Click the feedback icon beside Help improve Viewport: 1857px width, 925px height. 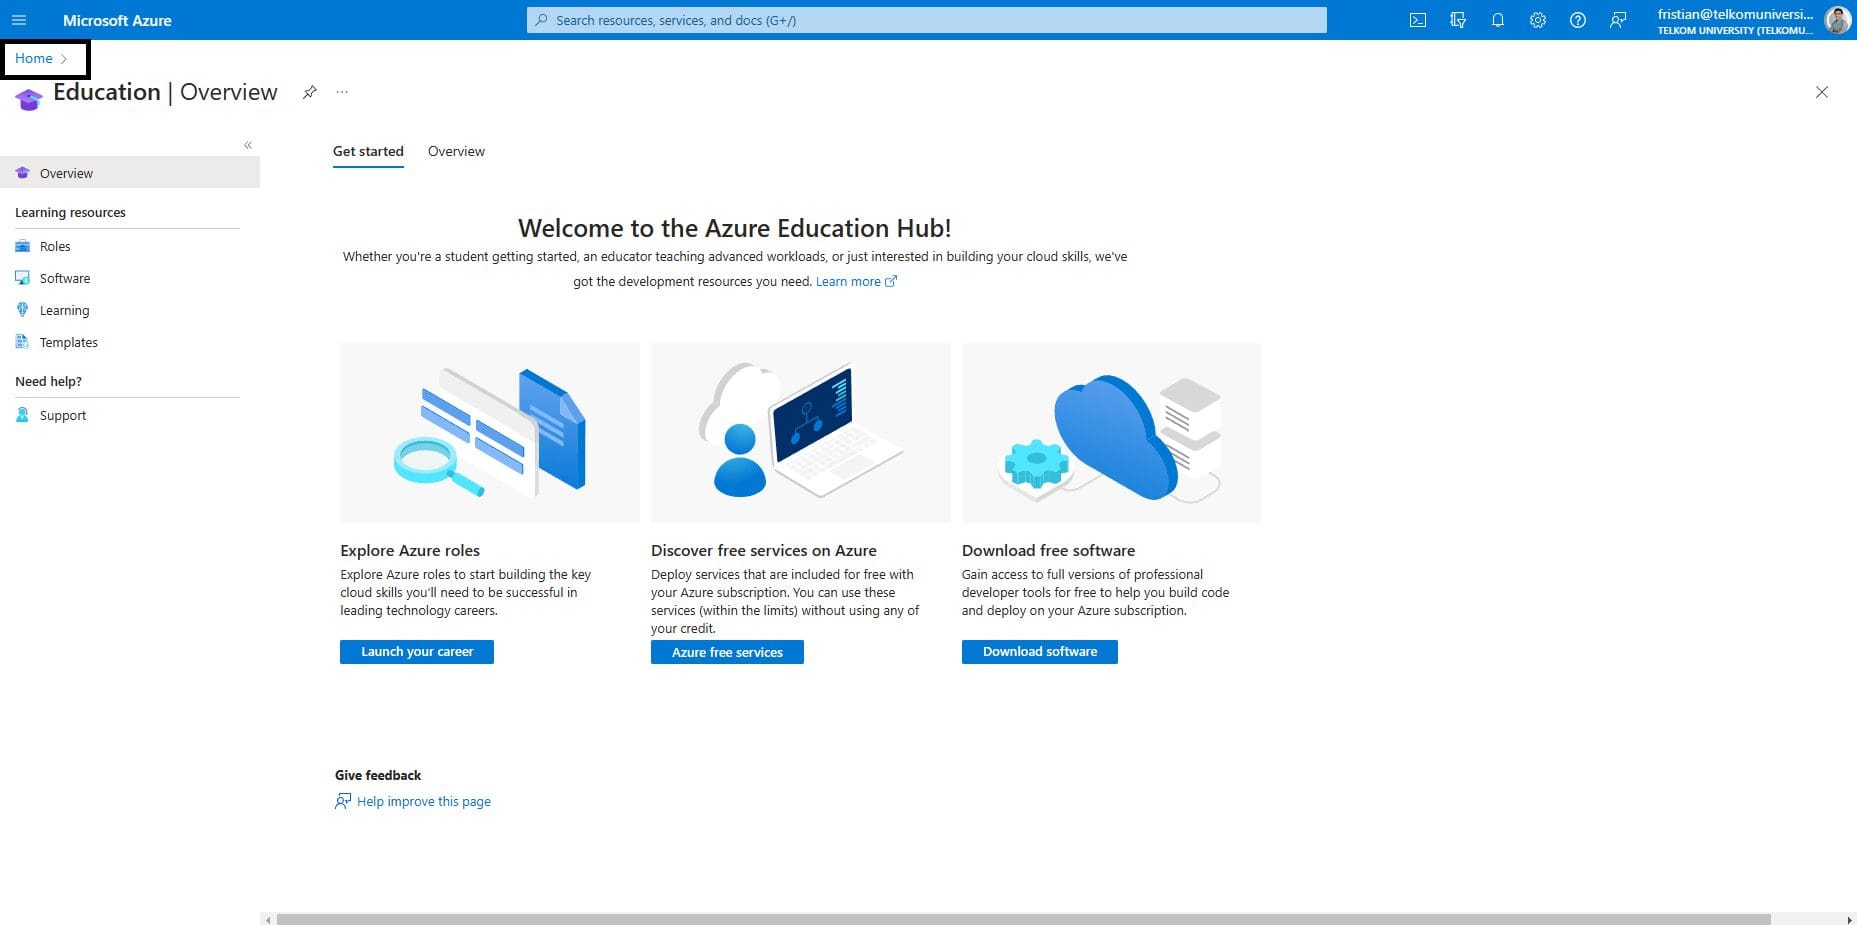(343, 801)
